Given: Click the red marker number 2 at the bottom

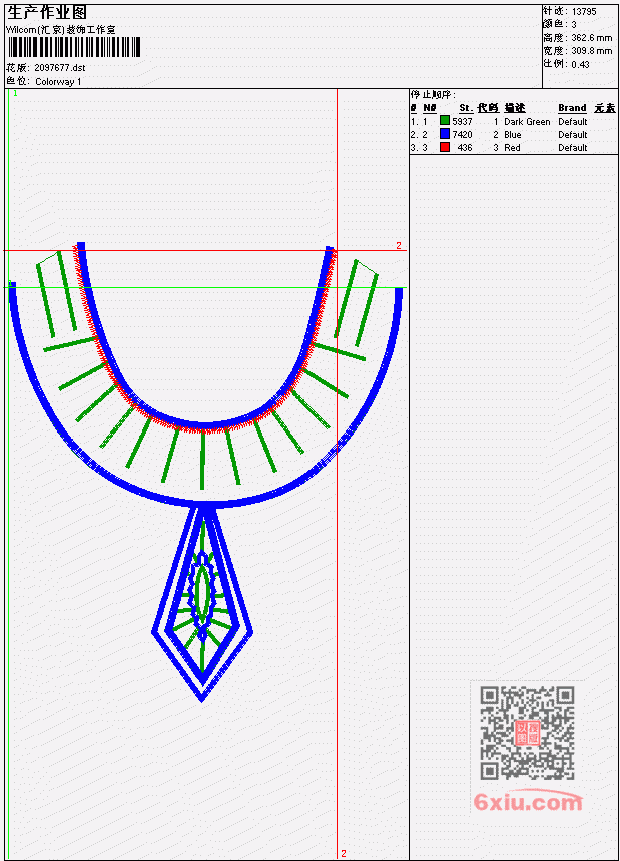Looking at the screenshot, I should 344,853.
